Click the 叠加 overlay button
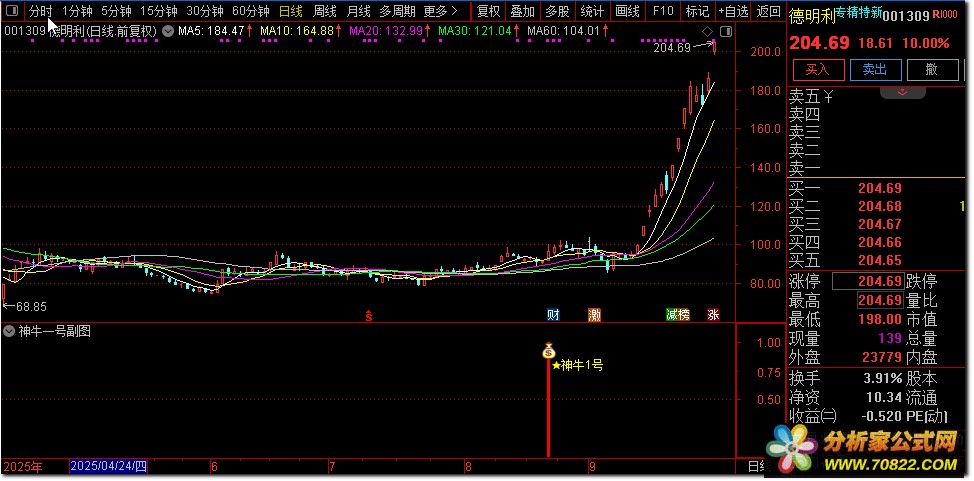Screen dimensions: 974x481 click(522, 11)
